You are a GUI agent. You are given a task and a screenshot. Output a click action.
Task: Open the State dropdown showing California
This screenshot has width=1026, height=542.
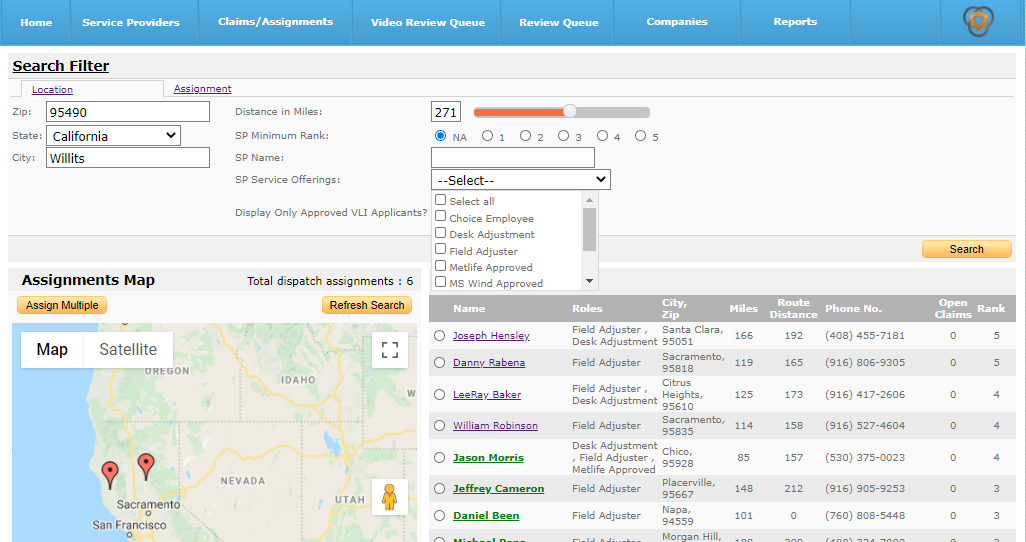click(113, 136)
